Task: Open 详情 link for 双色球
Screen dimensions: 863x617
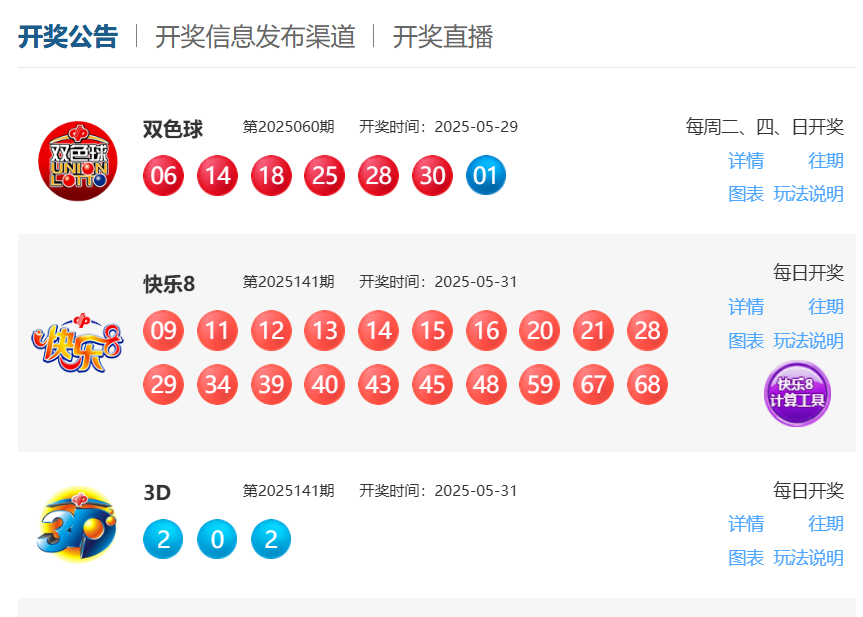Action: (x=746, y=161)
